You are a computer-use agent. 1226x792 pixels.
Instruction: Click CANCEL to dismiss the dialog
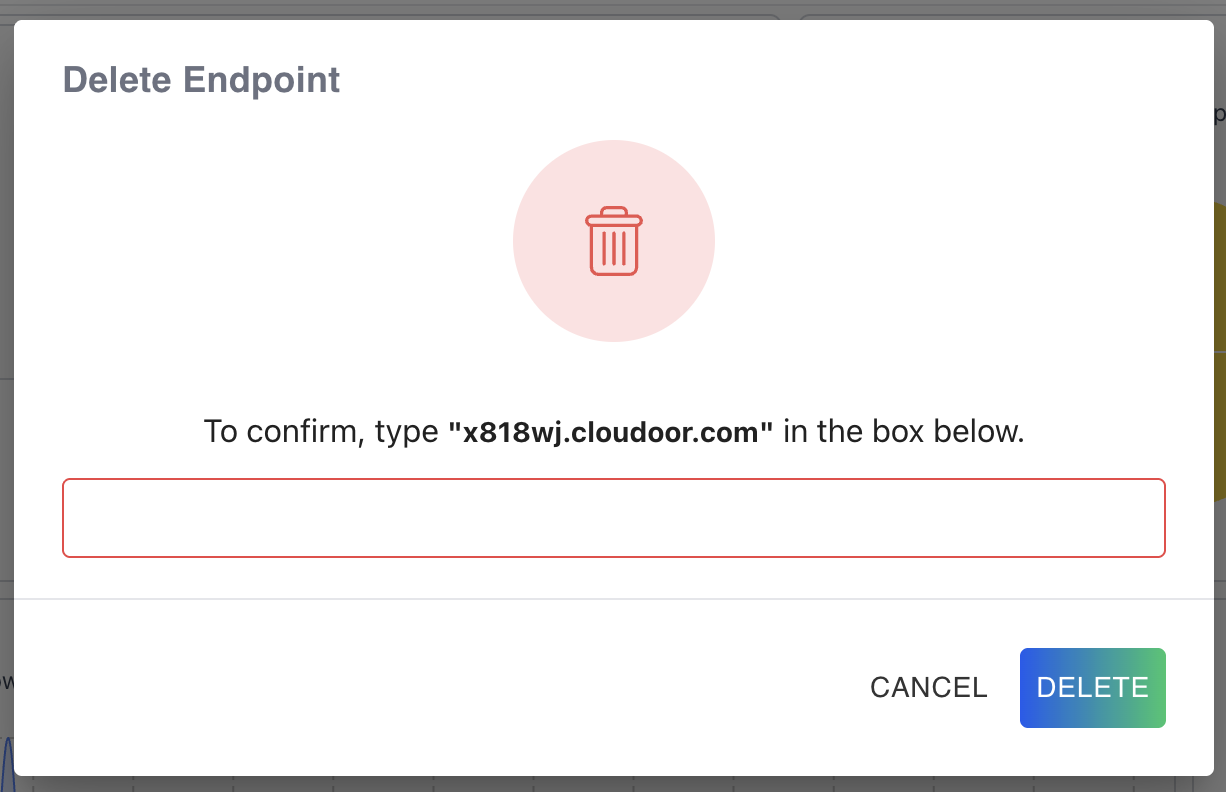point(928,688)
